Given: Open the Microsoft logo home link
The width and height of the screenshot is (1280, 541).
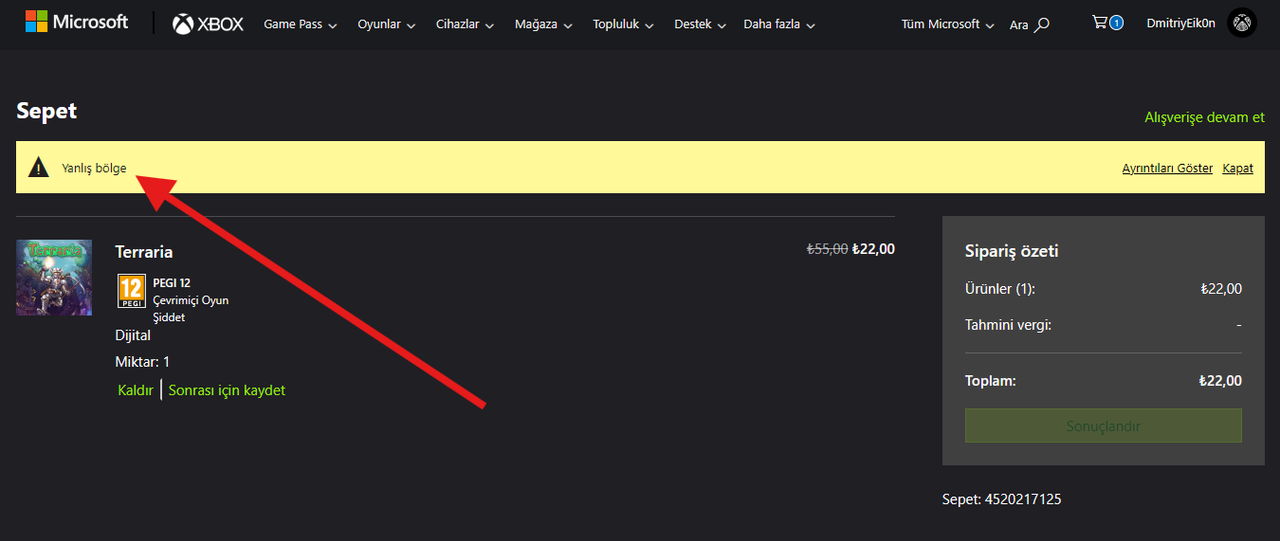Looking at the screenshot, I should (76, 22).
